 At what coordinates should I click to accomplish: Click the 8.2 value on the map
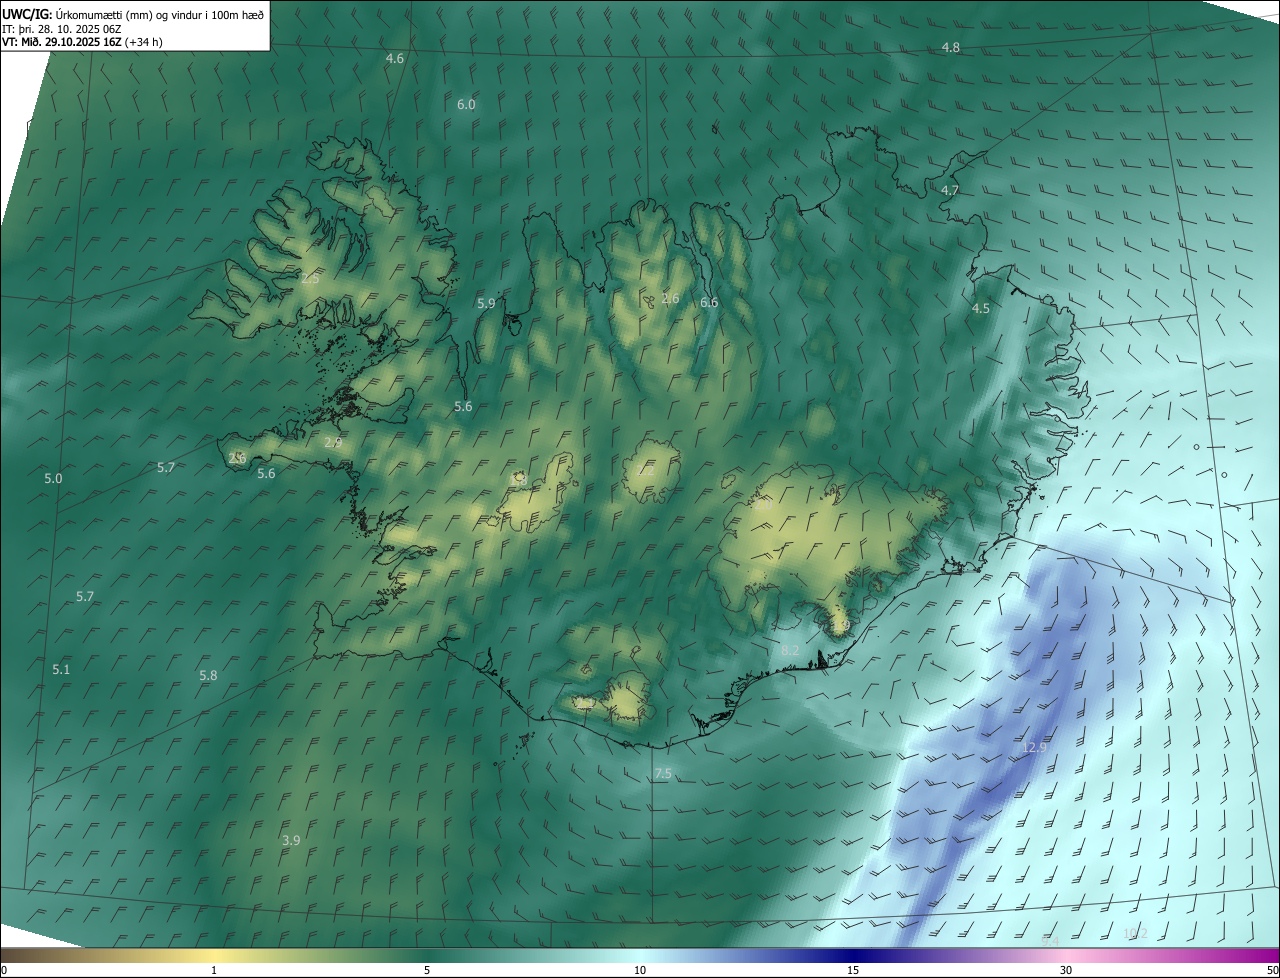click(790, 651)
